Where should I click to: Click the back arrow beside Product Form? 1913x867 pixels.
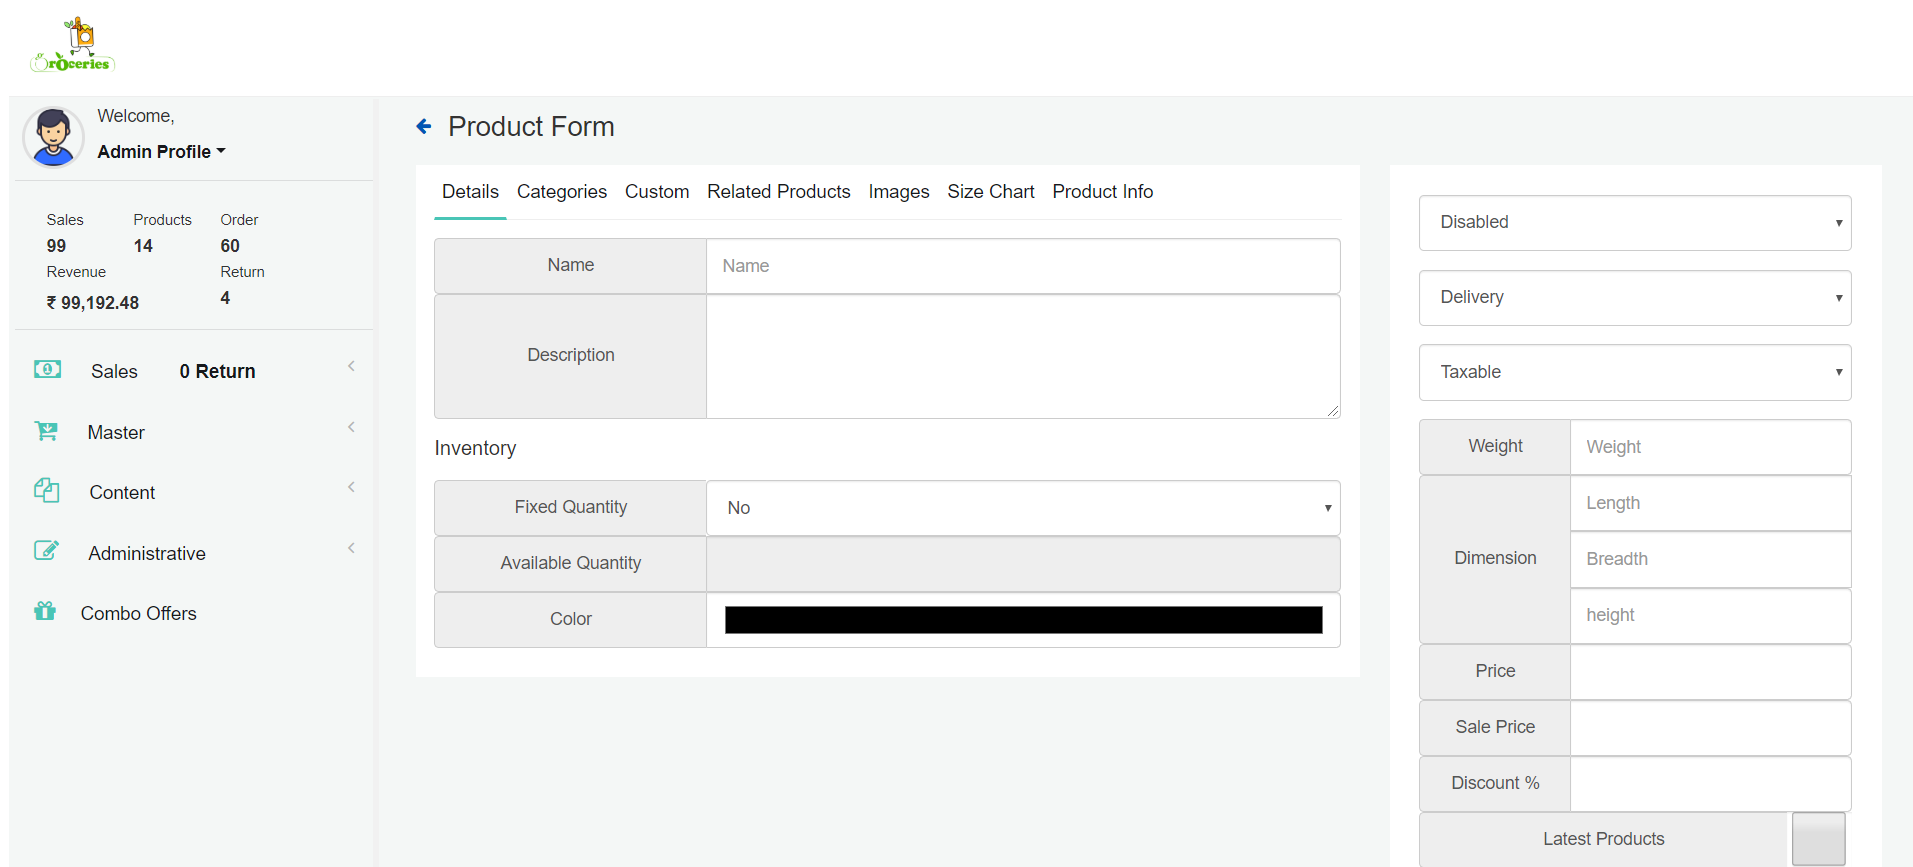tap(424, 126)
